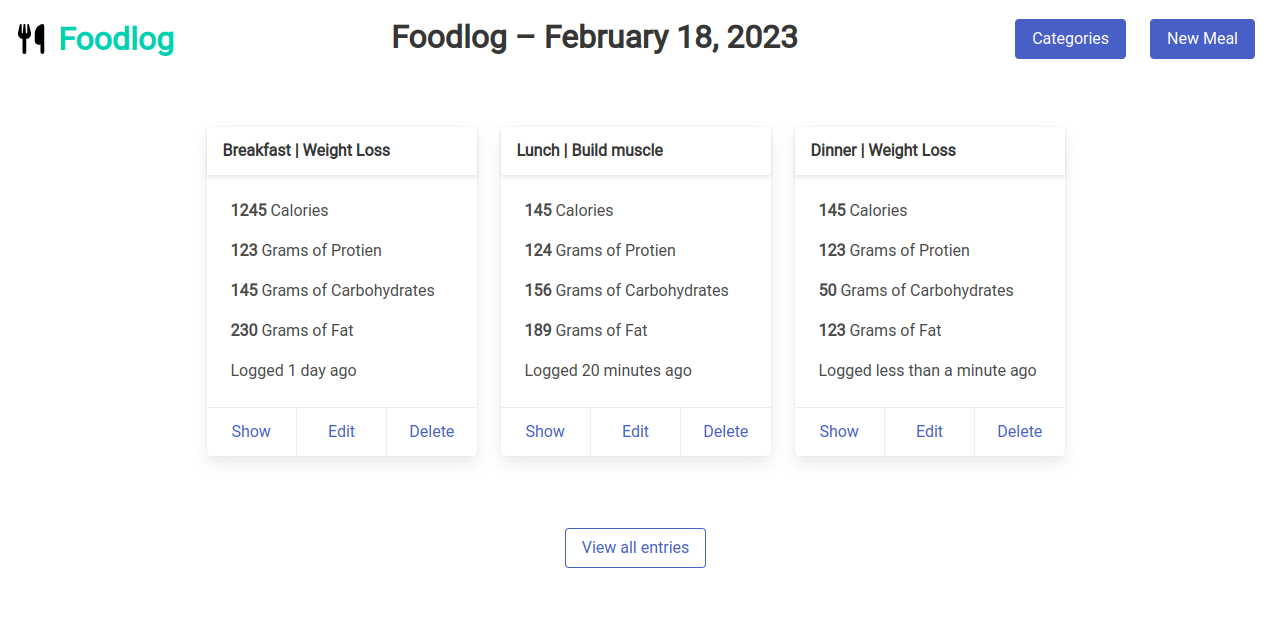View all entries
The image size is (1276, 624).
(x=635, y=547)
